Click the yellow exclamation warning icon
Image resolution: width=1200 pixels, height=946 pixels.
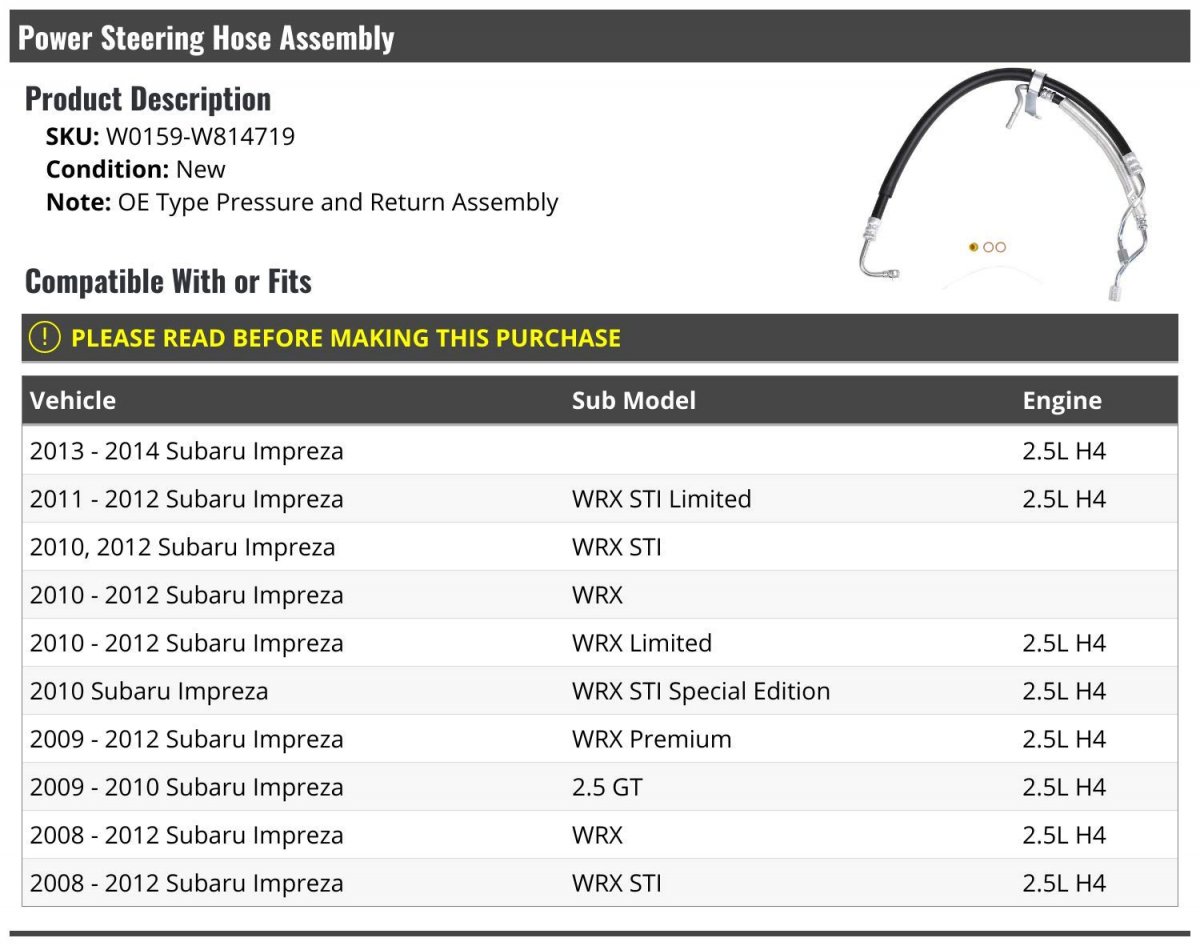pos(44,338)
